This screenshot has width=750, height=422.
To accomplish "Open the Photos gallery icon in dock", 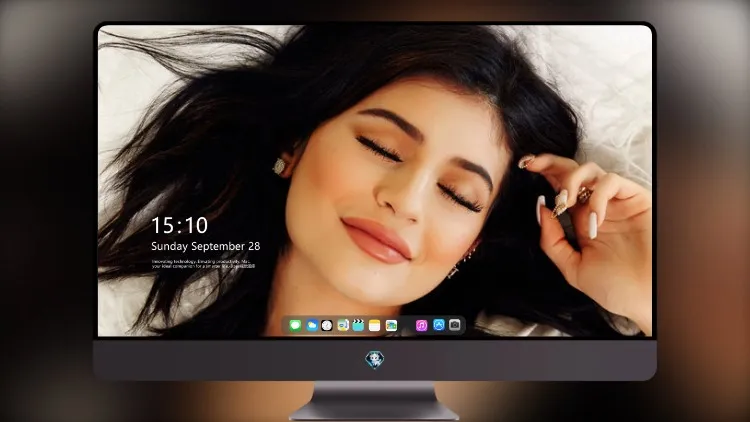I will pyautogui.click(x=391, y=325).
